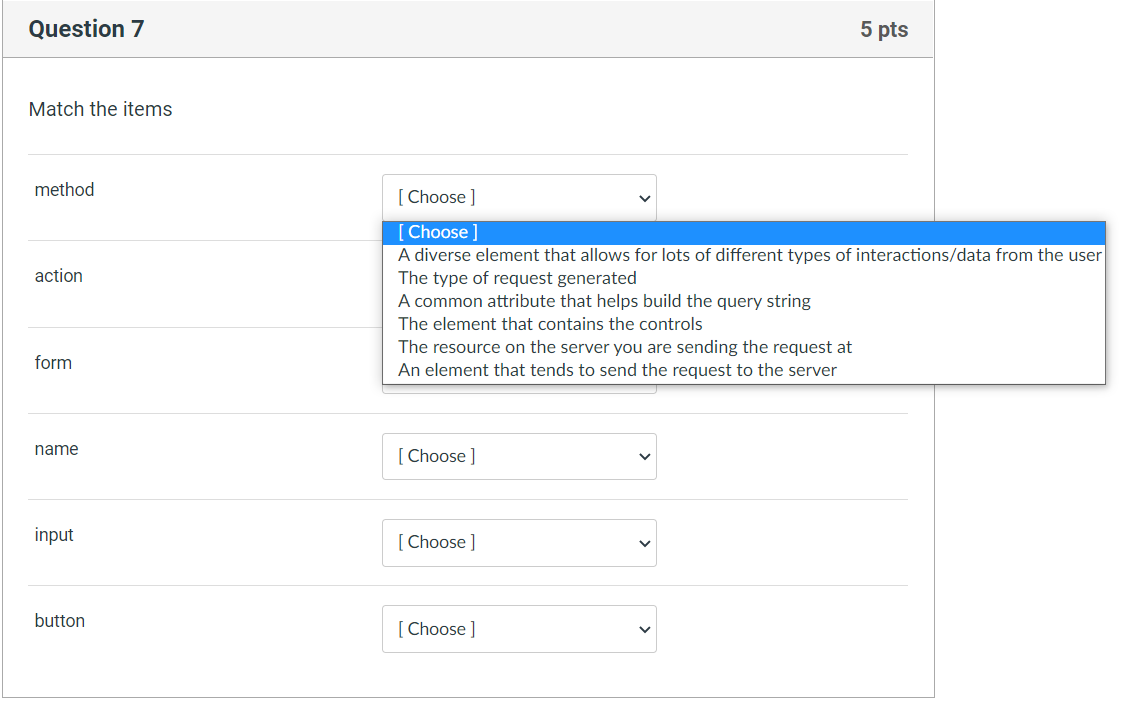Click the 'action' row label
The width and height of the screenshot is (1141, 708).
[59, 275]
